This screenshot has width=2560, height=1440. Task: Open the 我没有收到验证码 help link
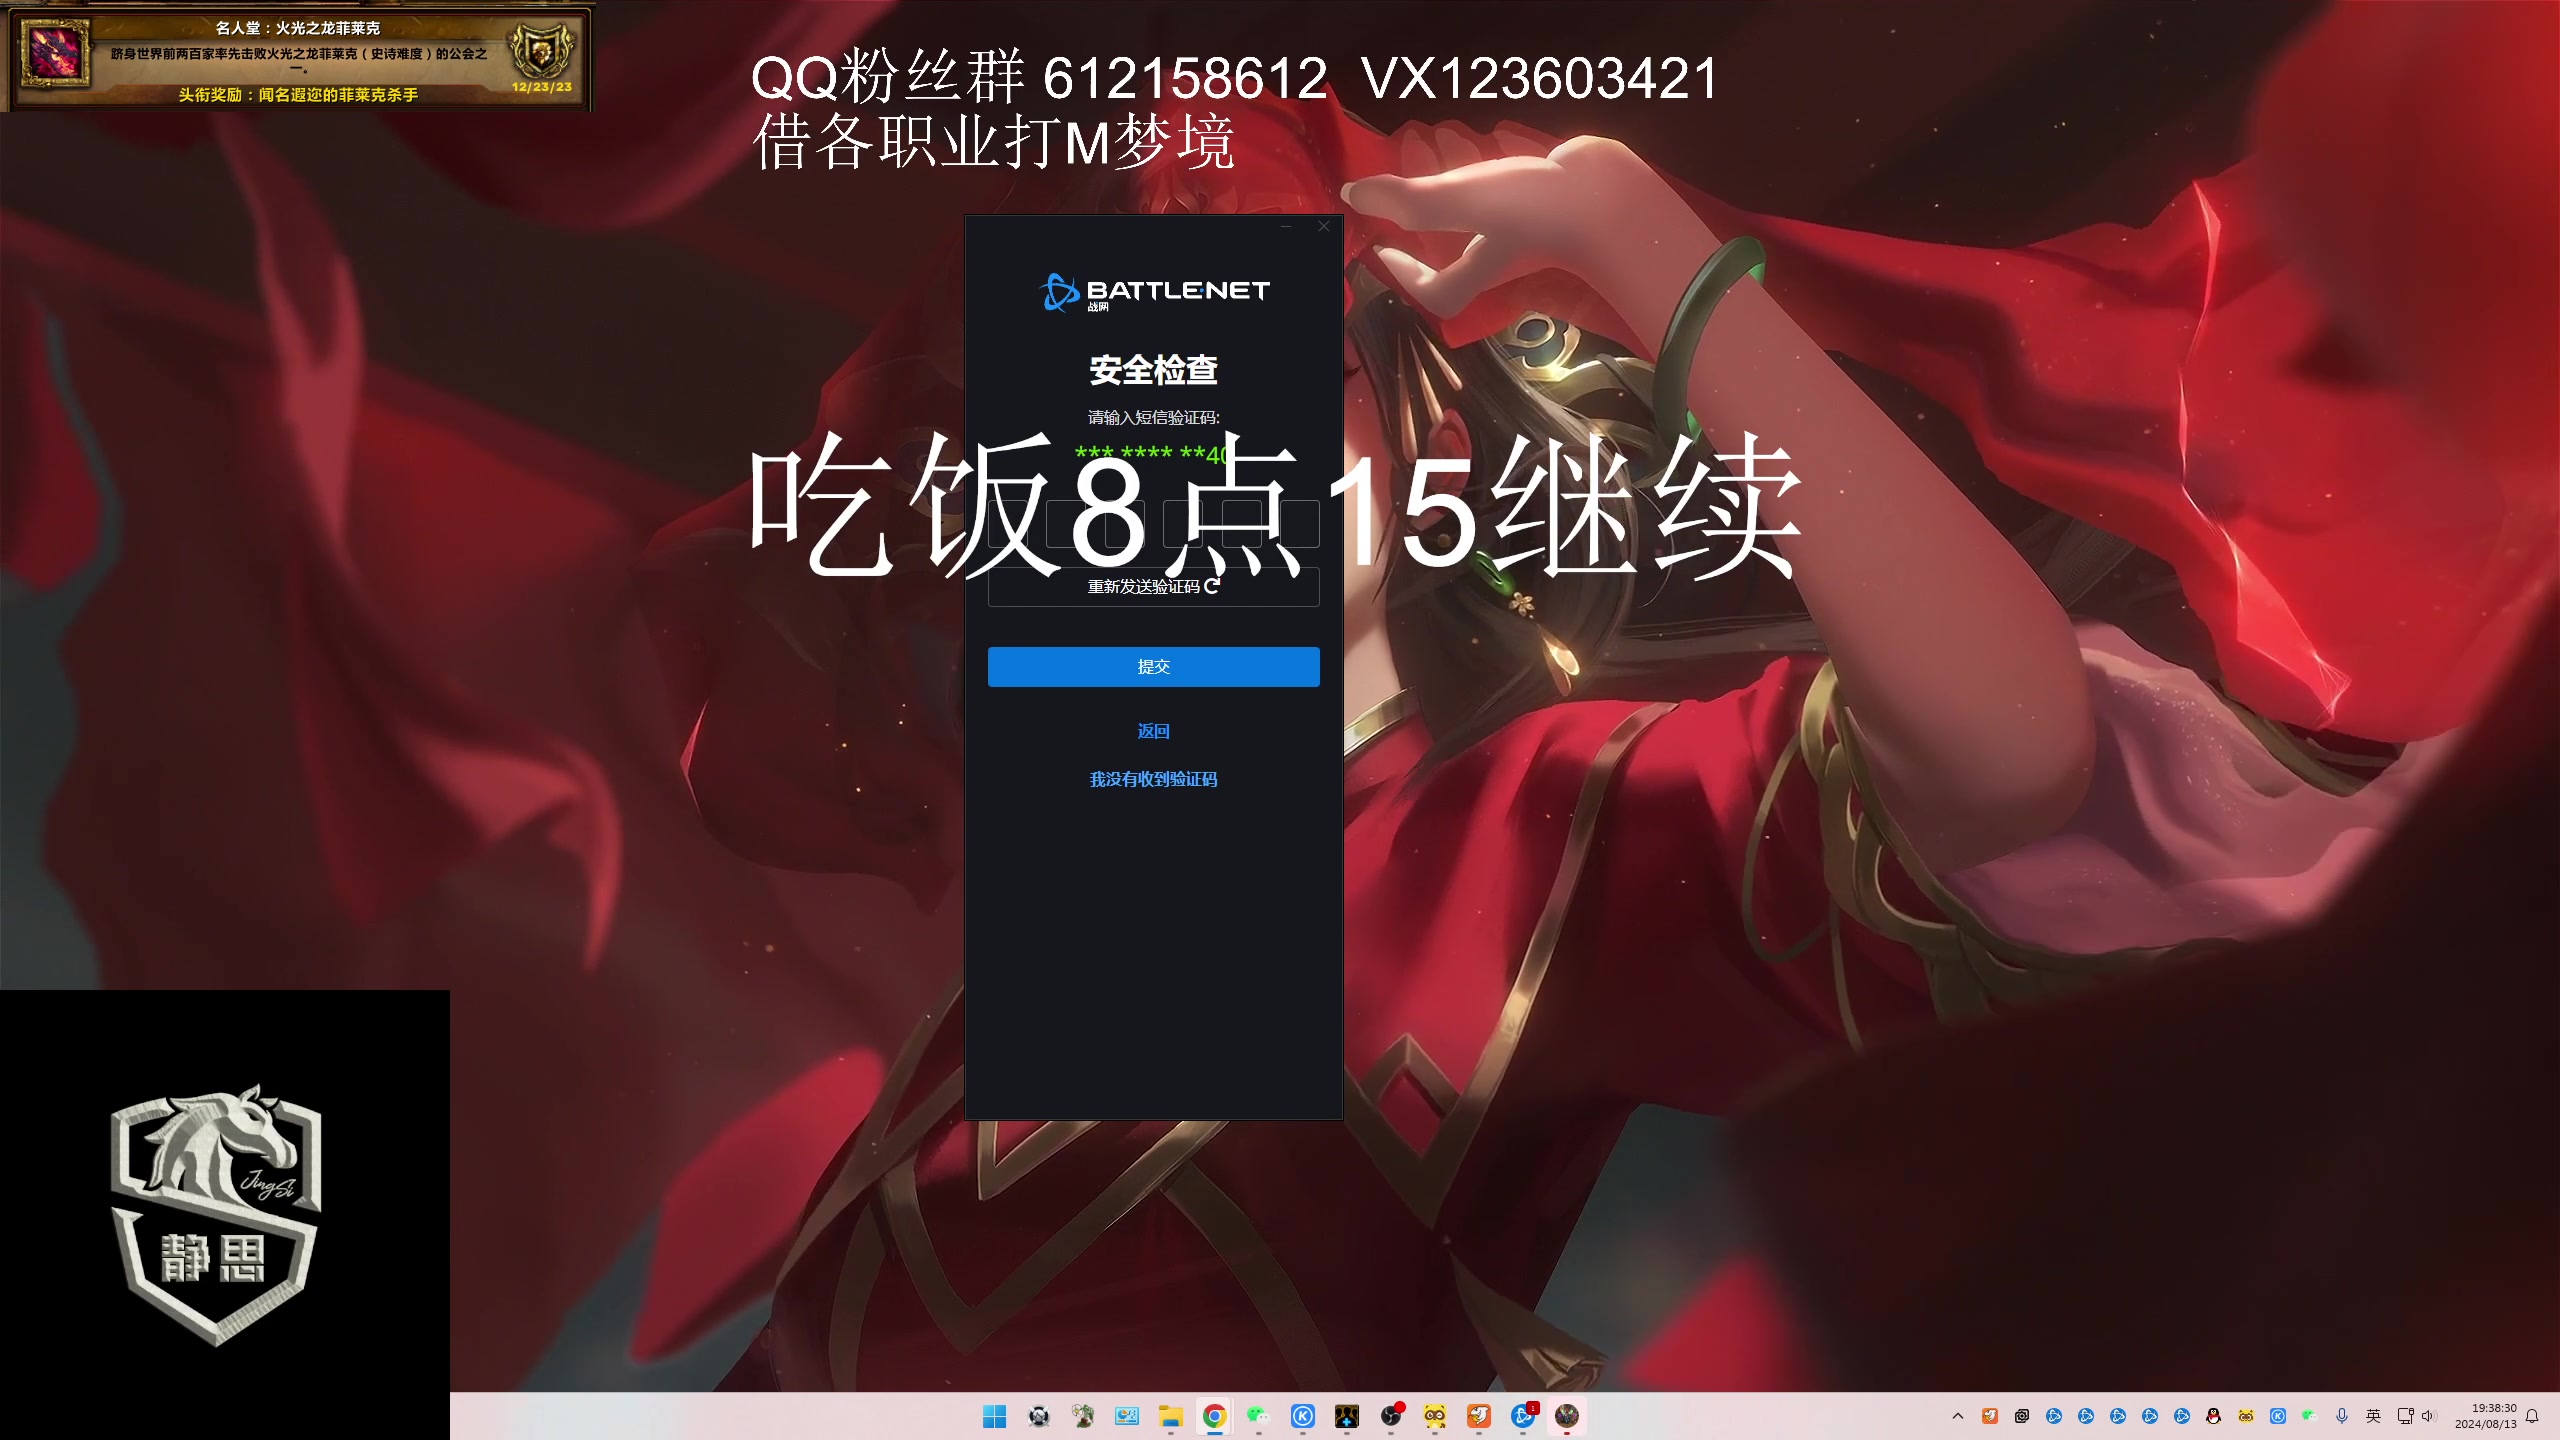click(1153, 779)
